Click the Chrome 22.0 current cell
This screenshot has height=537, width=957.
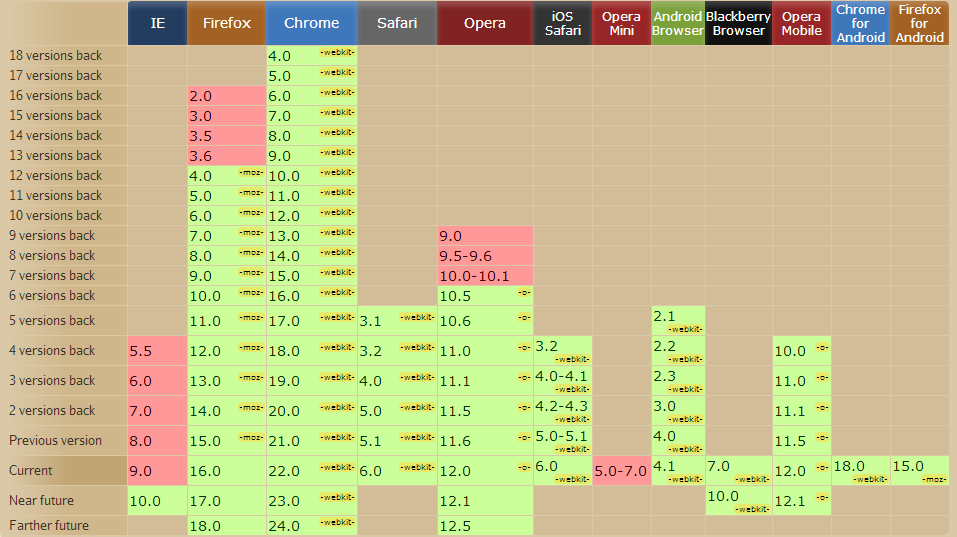click(311, 470)
